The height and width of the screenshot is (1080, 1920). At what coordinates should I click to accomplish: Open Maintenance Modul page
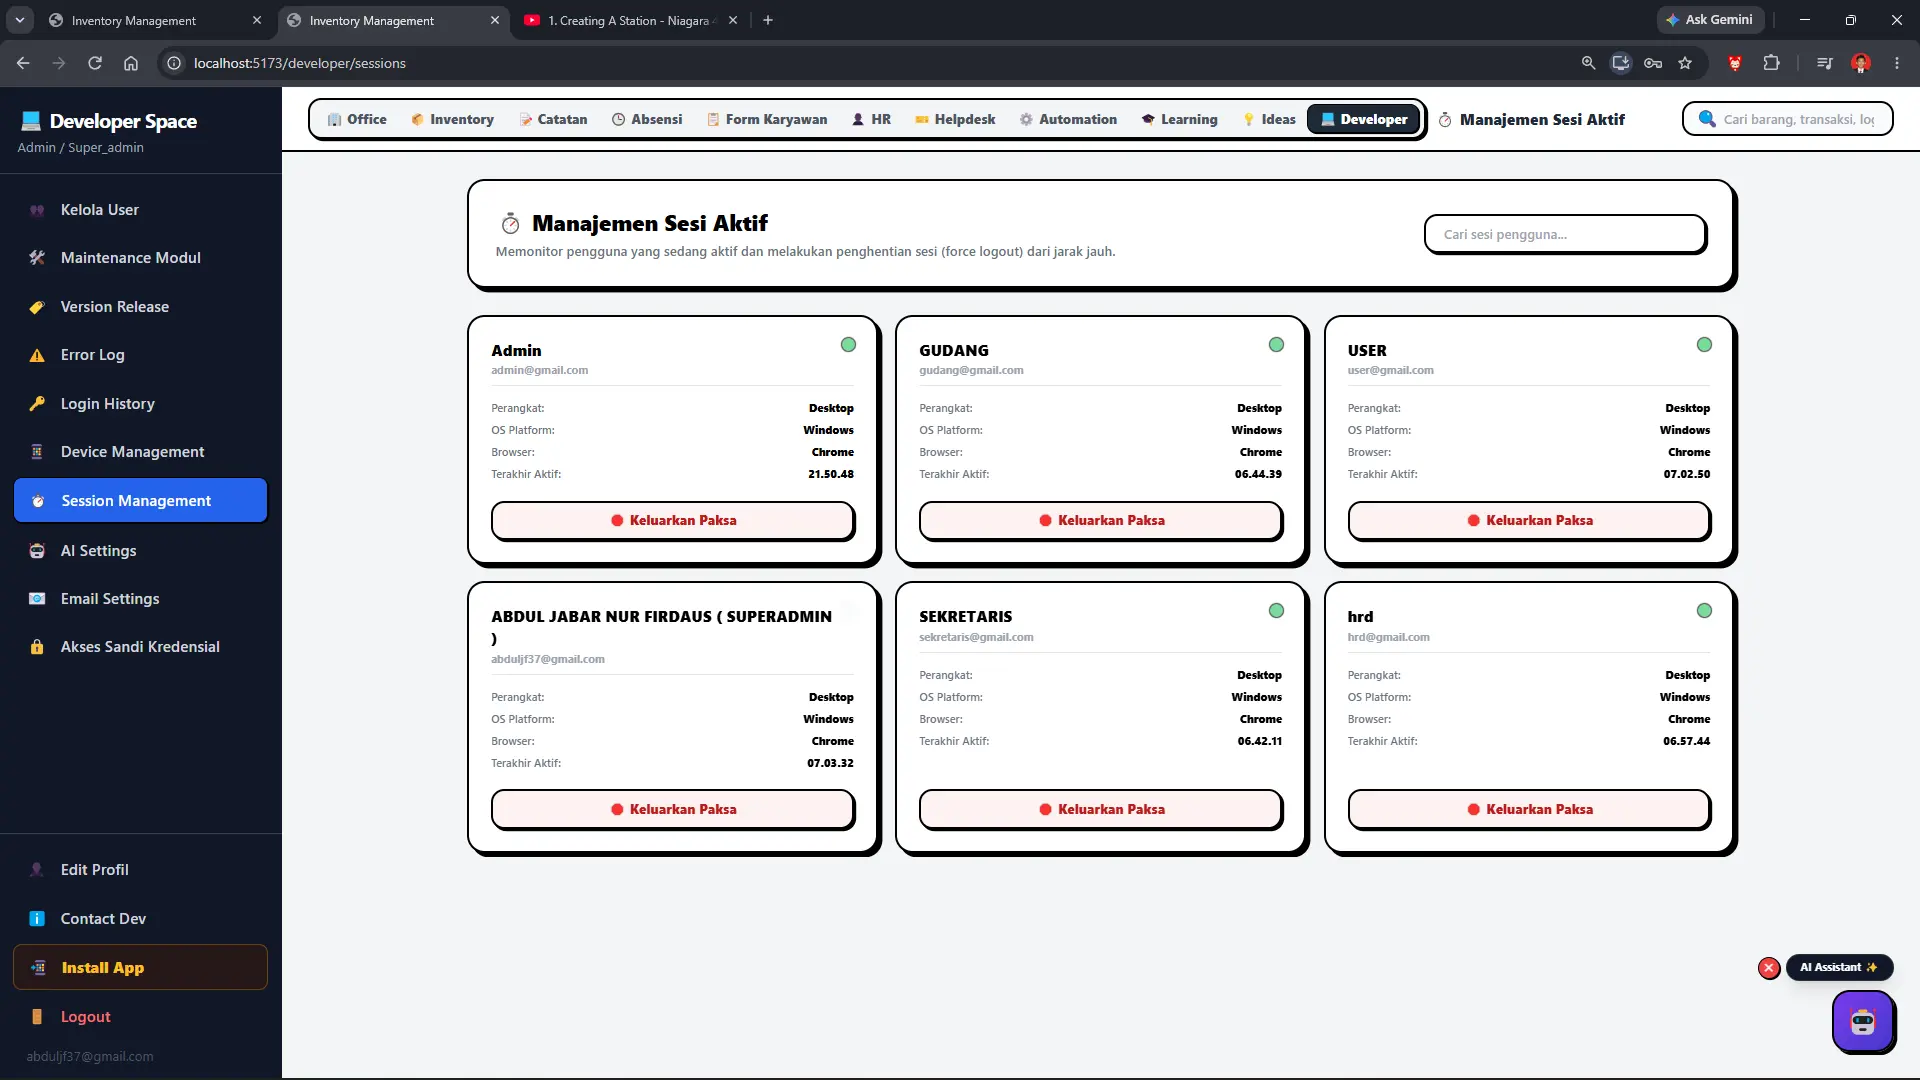tap(140, 258)
